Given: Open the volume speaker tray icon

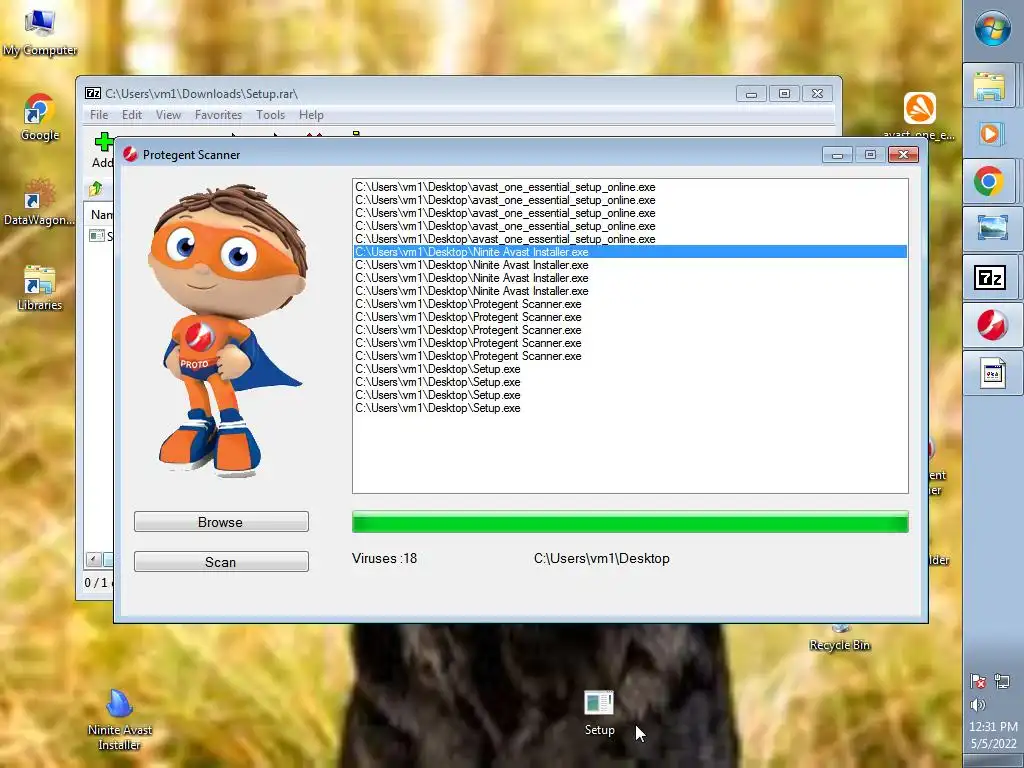Looking at the screenshot, I should [978, 705].
